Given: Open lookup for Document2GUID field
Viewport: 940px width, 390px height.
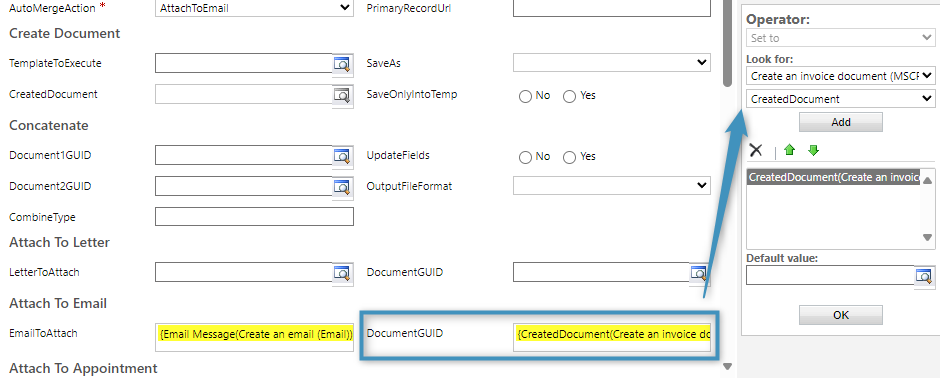Looking at the screenshot, I should click(342, 187).
